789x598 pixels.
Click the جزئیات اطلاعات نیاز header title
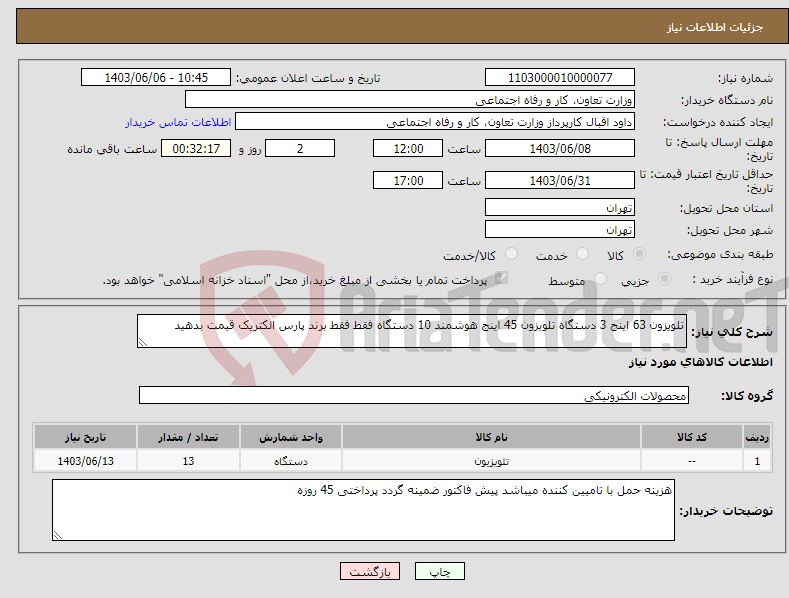[715, 27]
